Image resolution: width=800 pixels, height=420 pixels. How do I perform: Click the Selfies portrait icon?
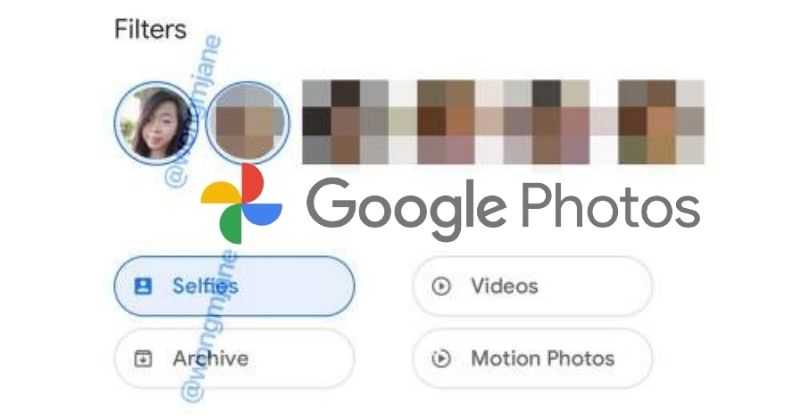[x=143, y=286]
